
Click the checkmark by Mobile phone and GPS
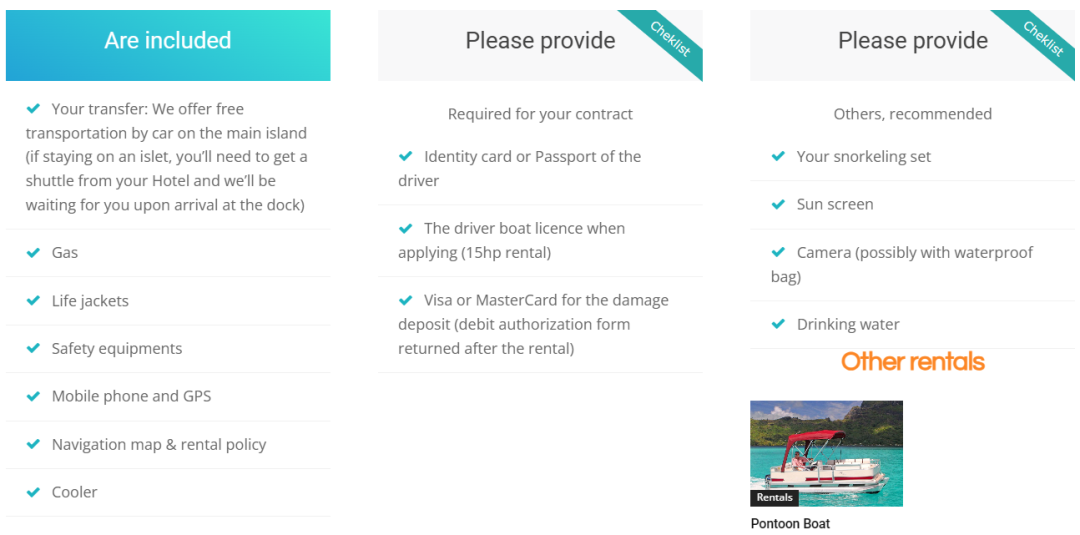(32, 397)
